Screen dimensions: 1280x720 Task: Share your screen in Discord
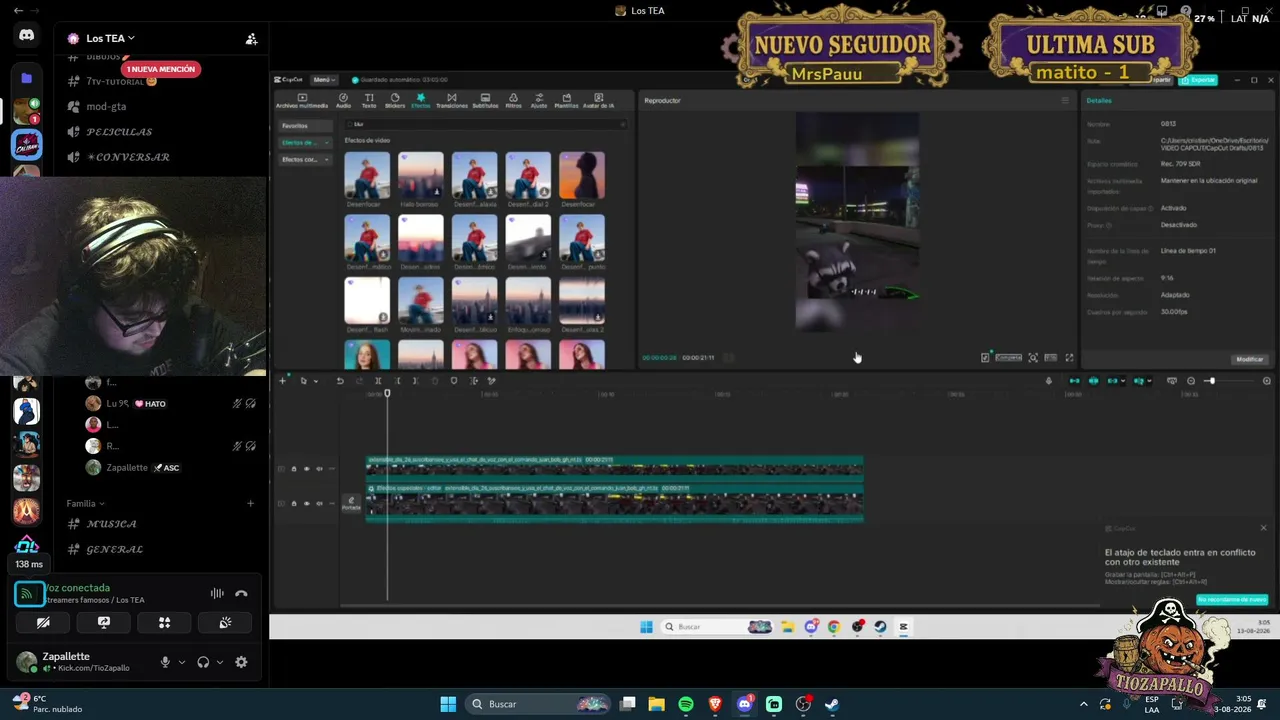[x=104, y=622]
